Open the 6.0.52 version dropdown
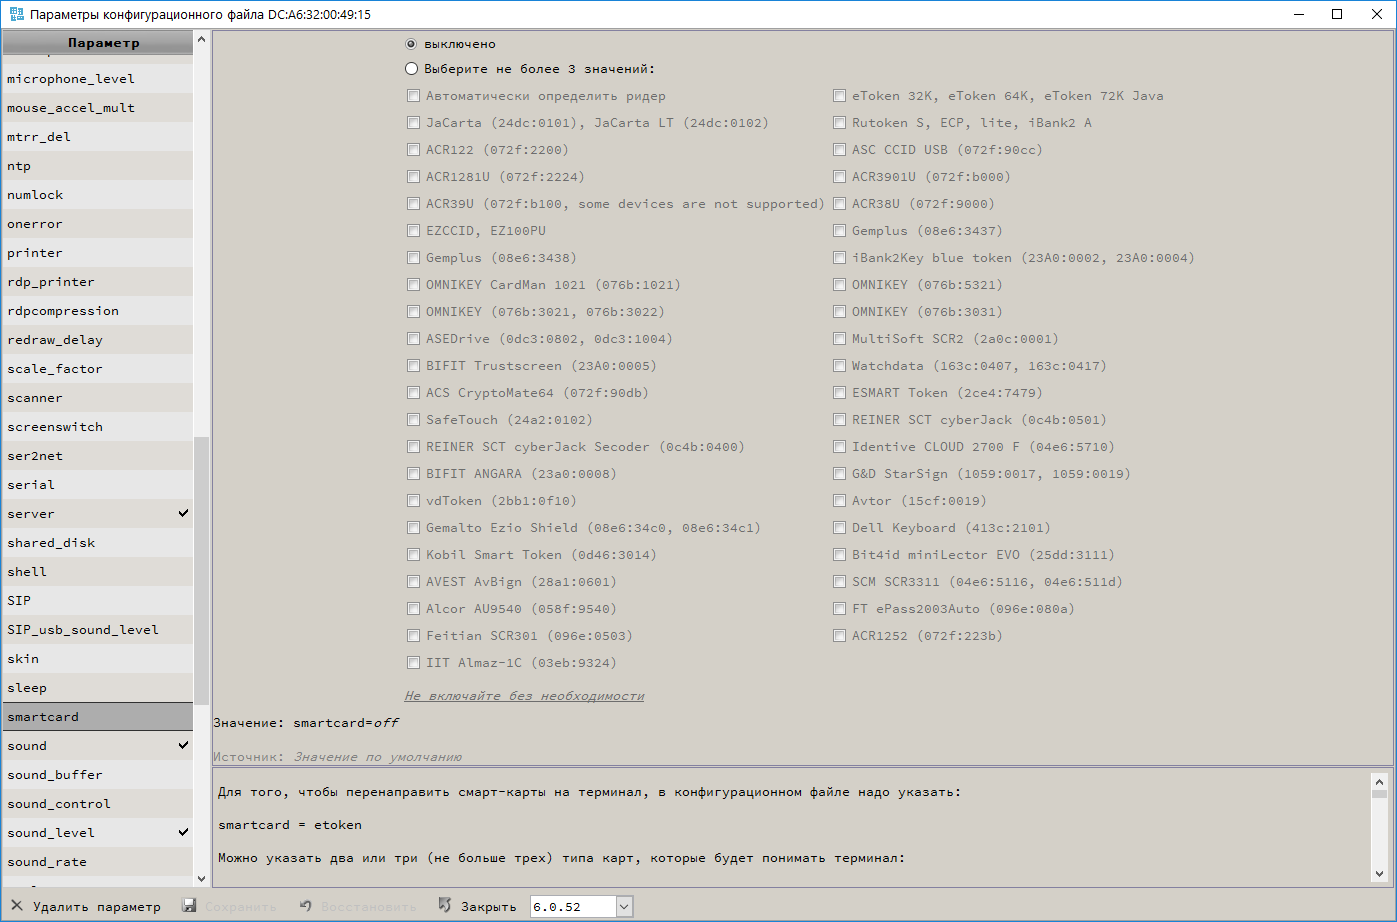Viewport: 1397px width, 922px height. [x=624, y=907]
